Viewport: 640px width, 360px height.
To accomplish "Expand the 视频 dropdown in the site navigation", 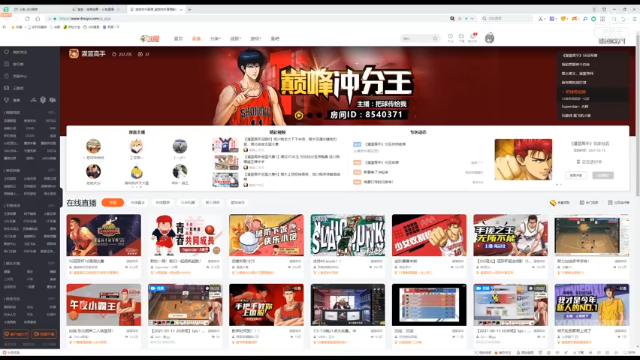I will (x=236, y=39).
